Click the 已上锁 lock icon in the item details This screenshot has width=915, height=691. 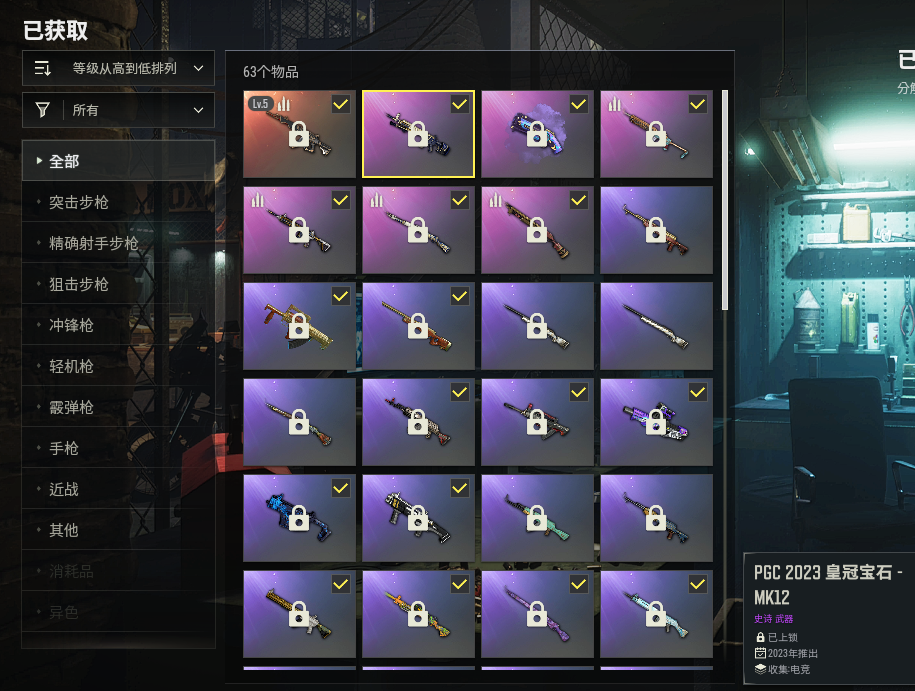point(760,637)
